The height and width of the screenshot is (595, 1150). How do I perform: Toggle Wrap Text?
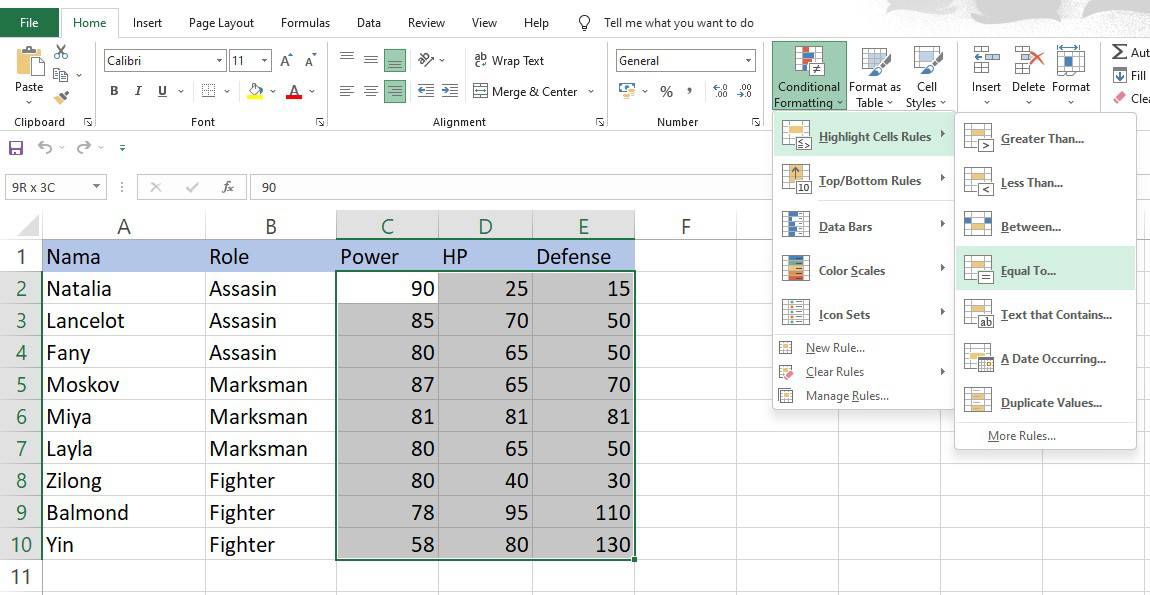pos(509,61)
